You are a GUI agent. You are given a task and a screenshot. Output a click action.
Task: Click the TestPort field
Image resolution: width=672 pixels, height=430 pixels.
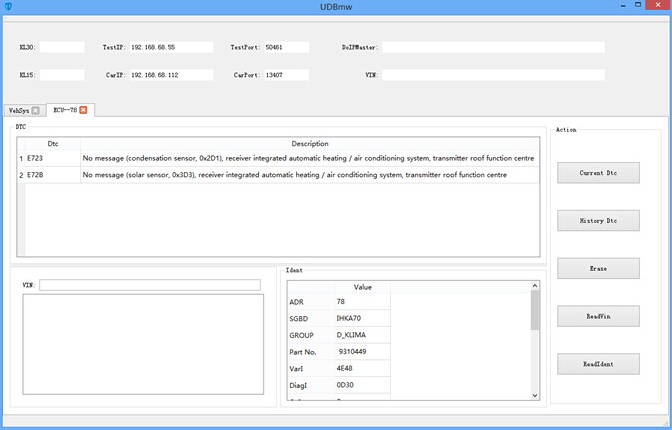[x=286, y=47]
